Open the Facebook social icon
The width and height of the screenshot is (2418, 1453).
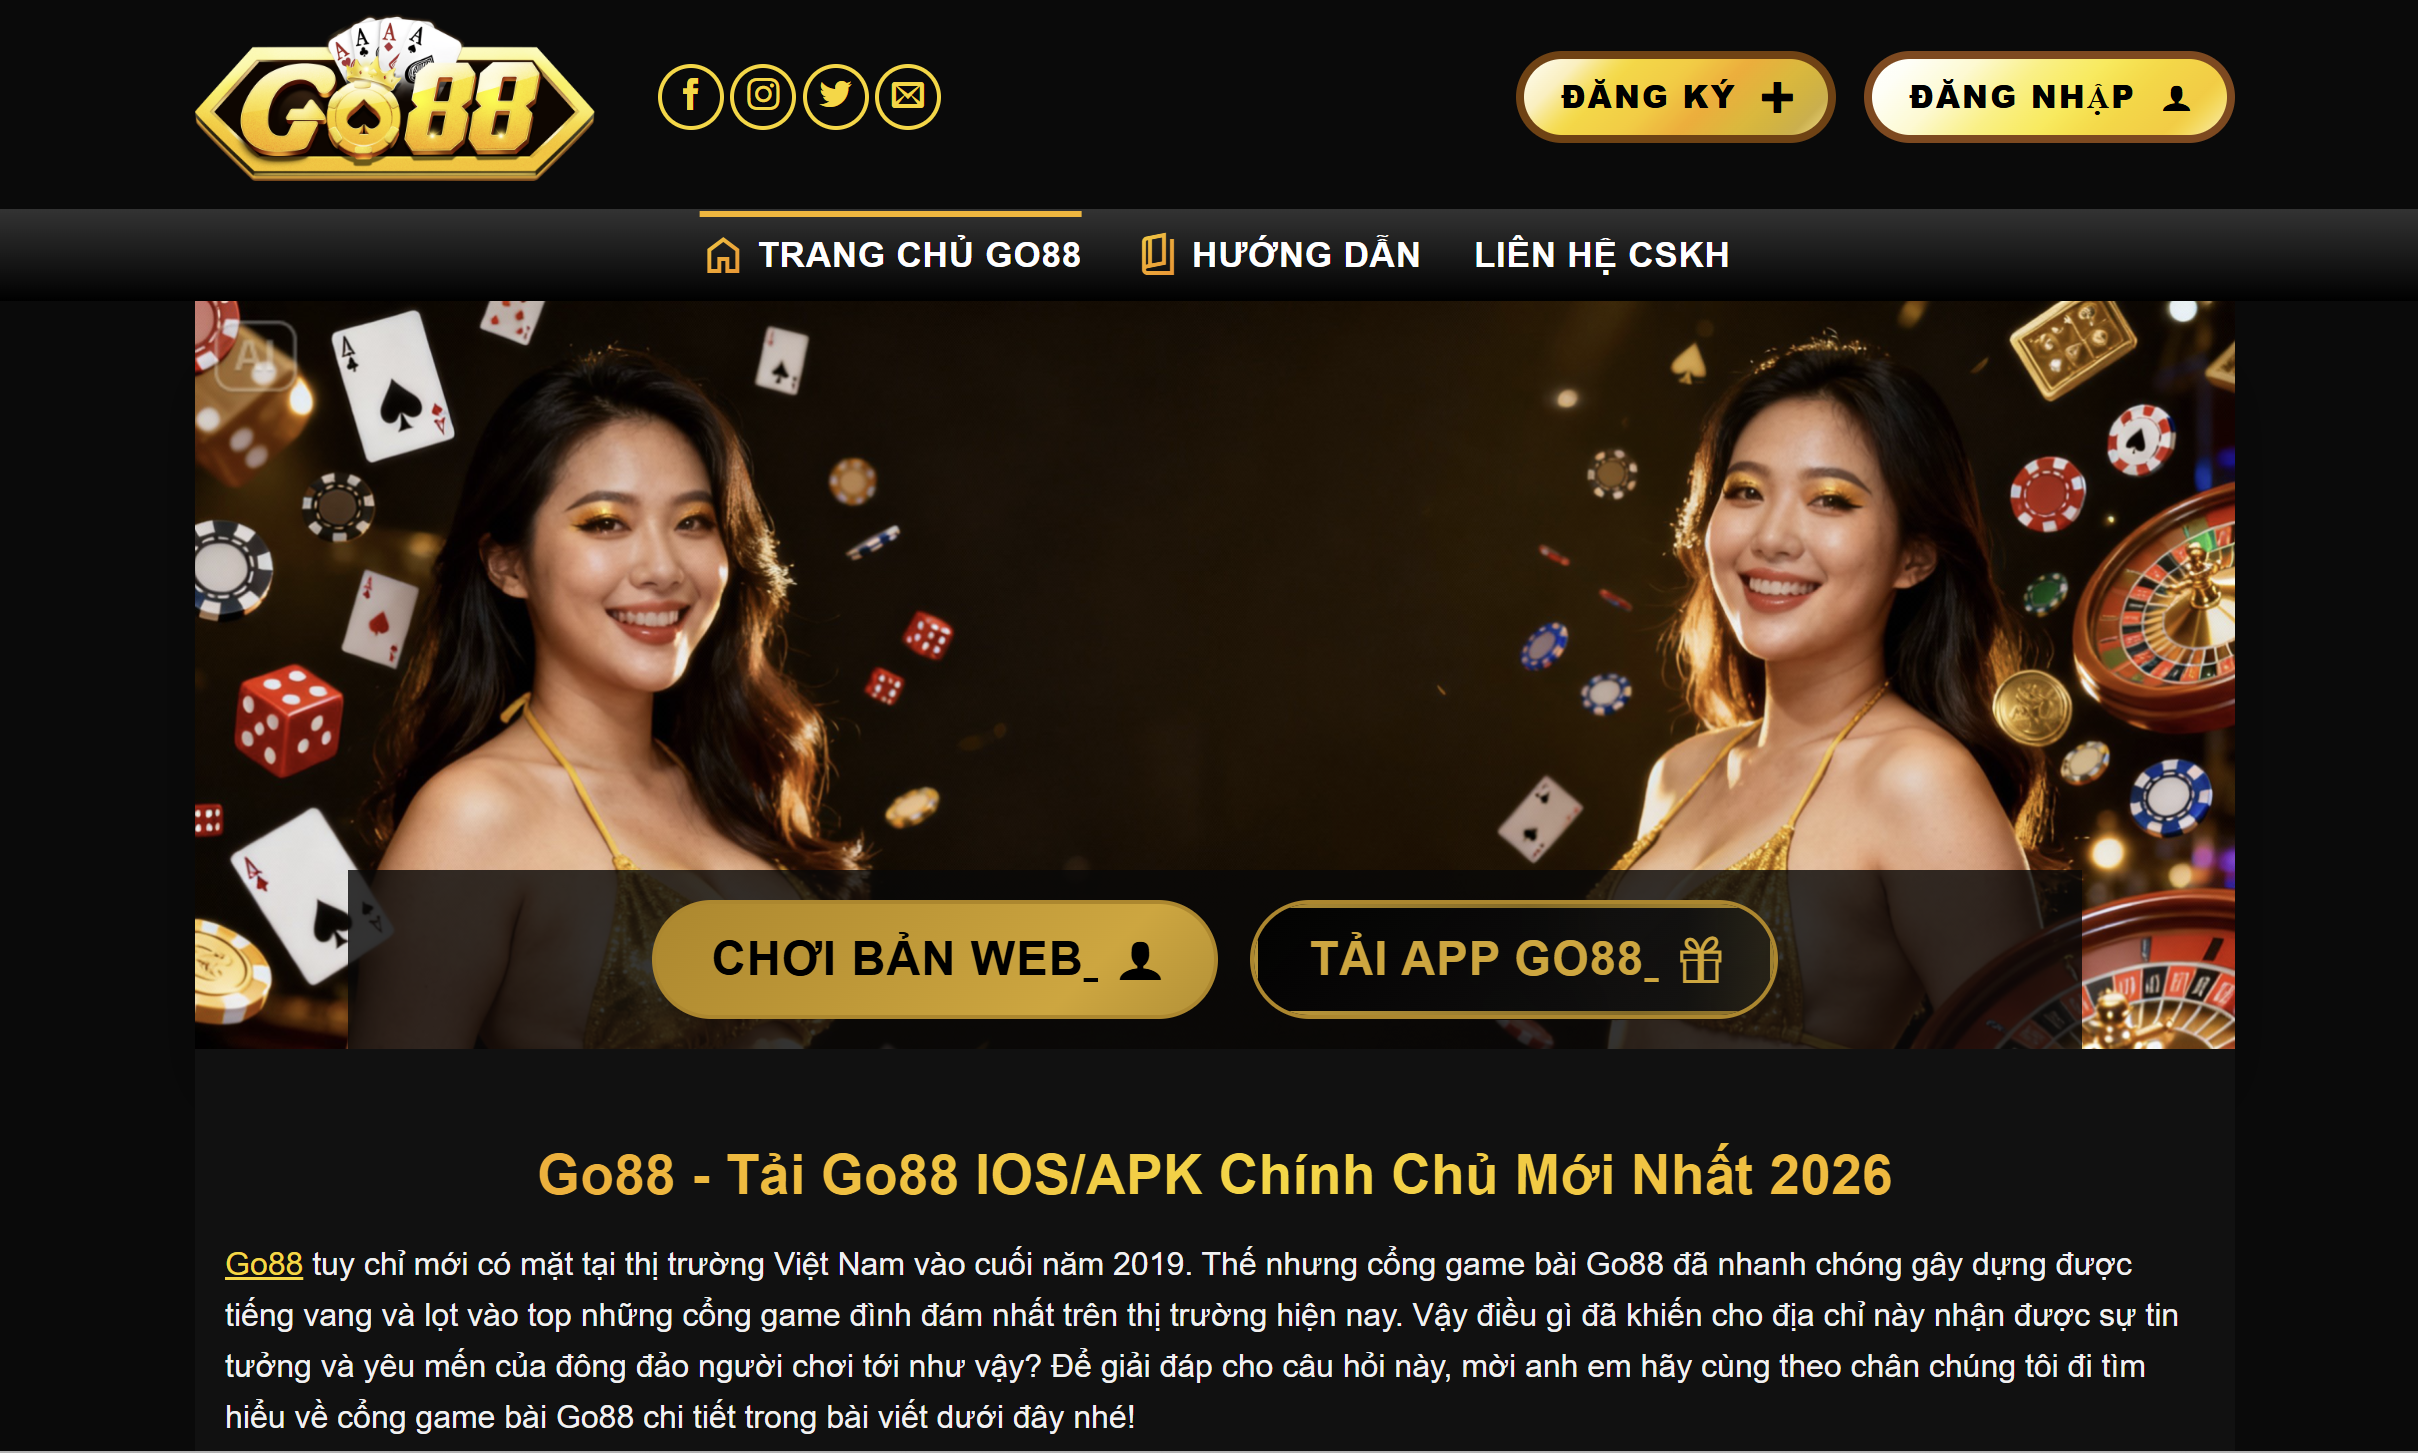(690, 97)
